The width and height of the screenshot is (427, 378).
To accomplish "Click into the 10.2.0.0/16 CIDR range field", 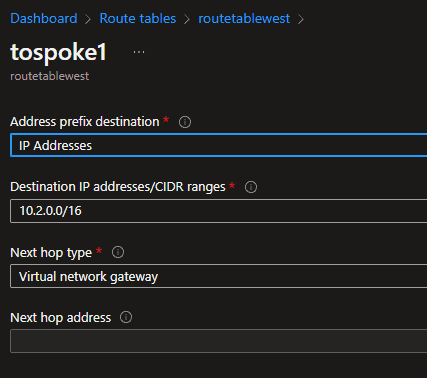I will click(x=219, y=211).
